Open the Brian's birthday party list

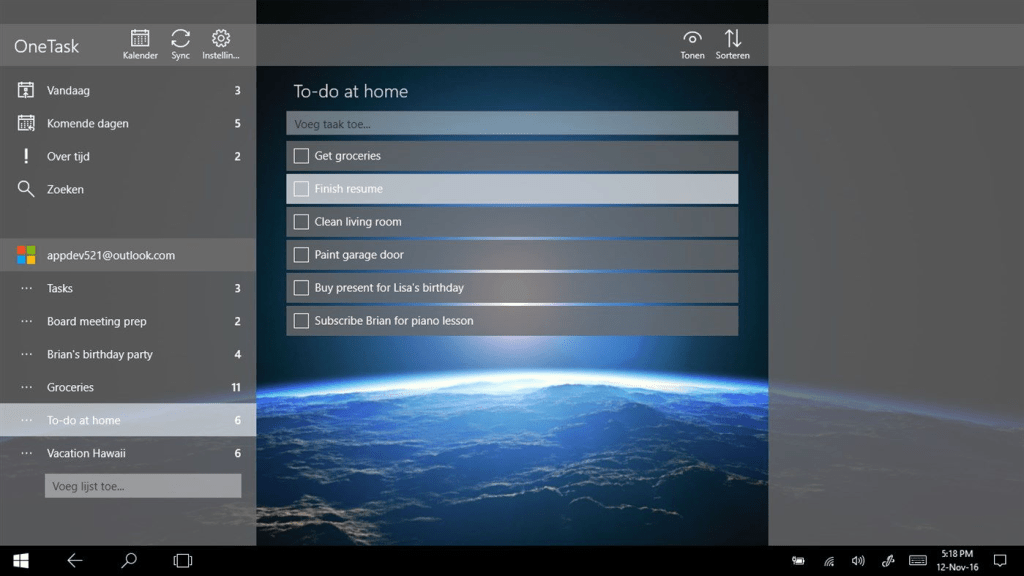(100, 354)
